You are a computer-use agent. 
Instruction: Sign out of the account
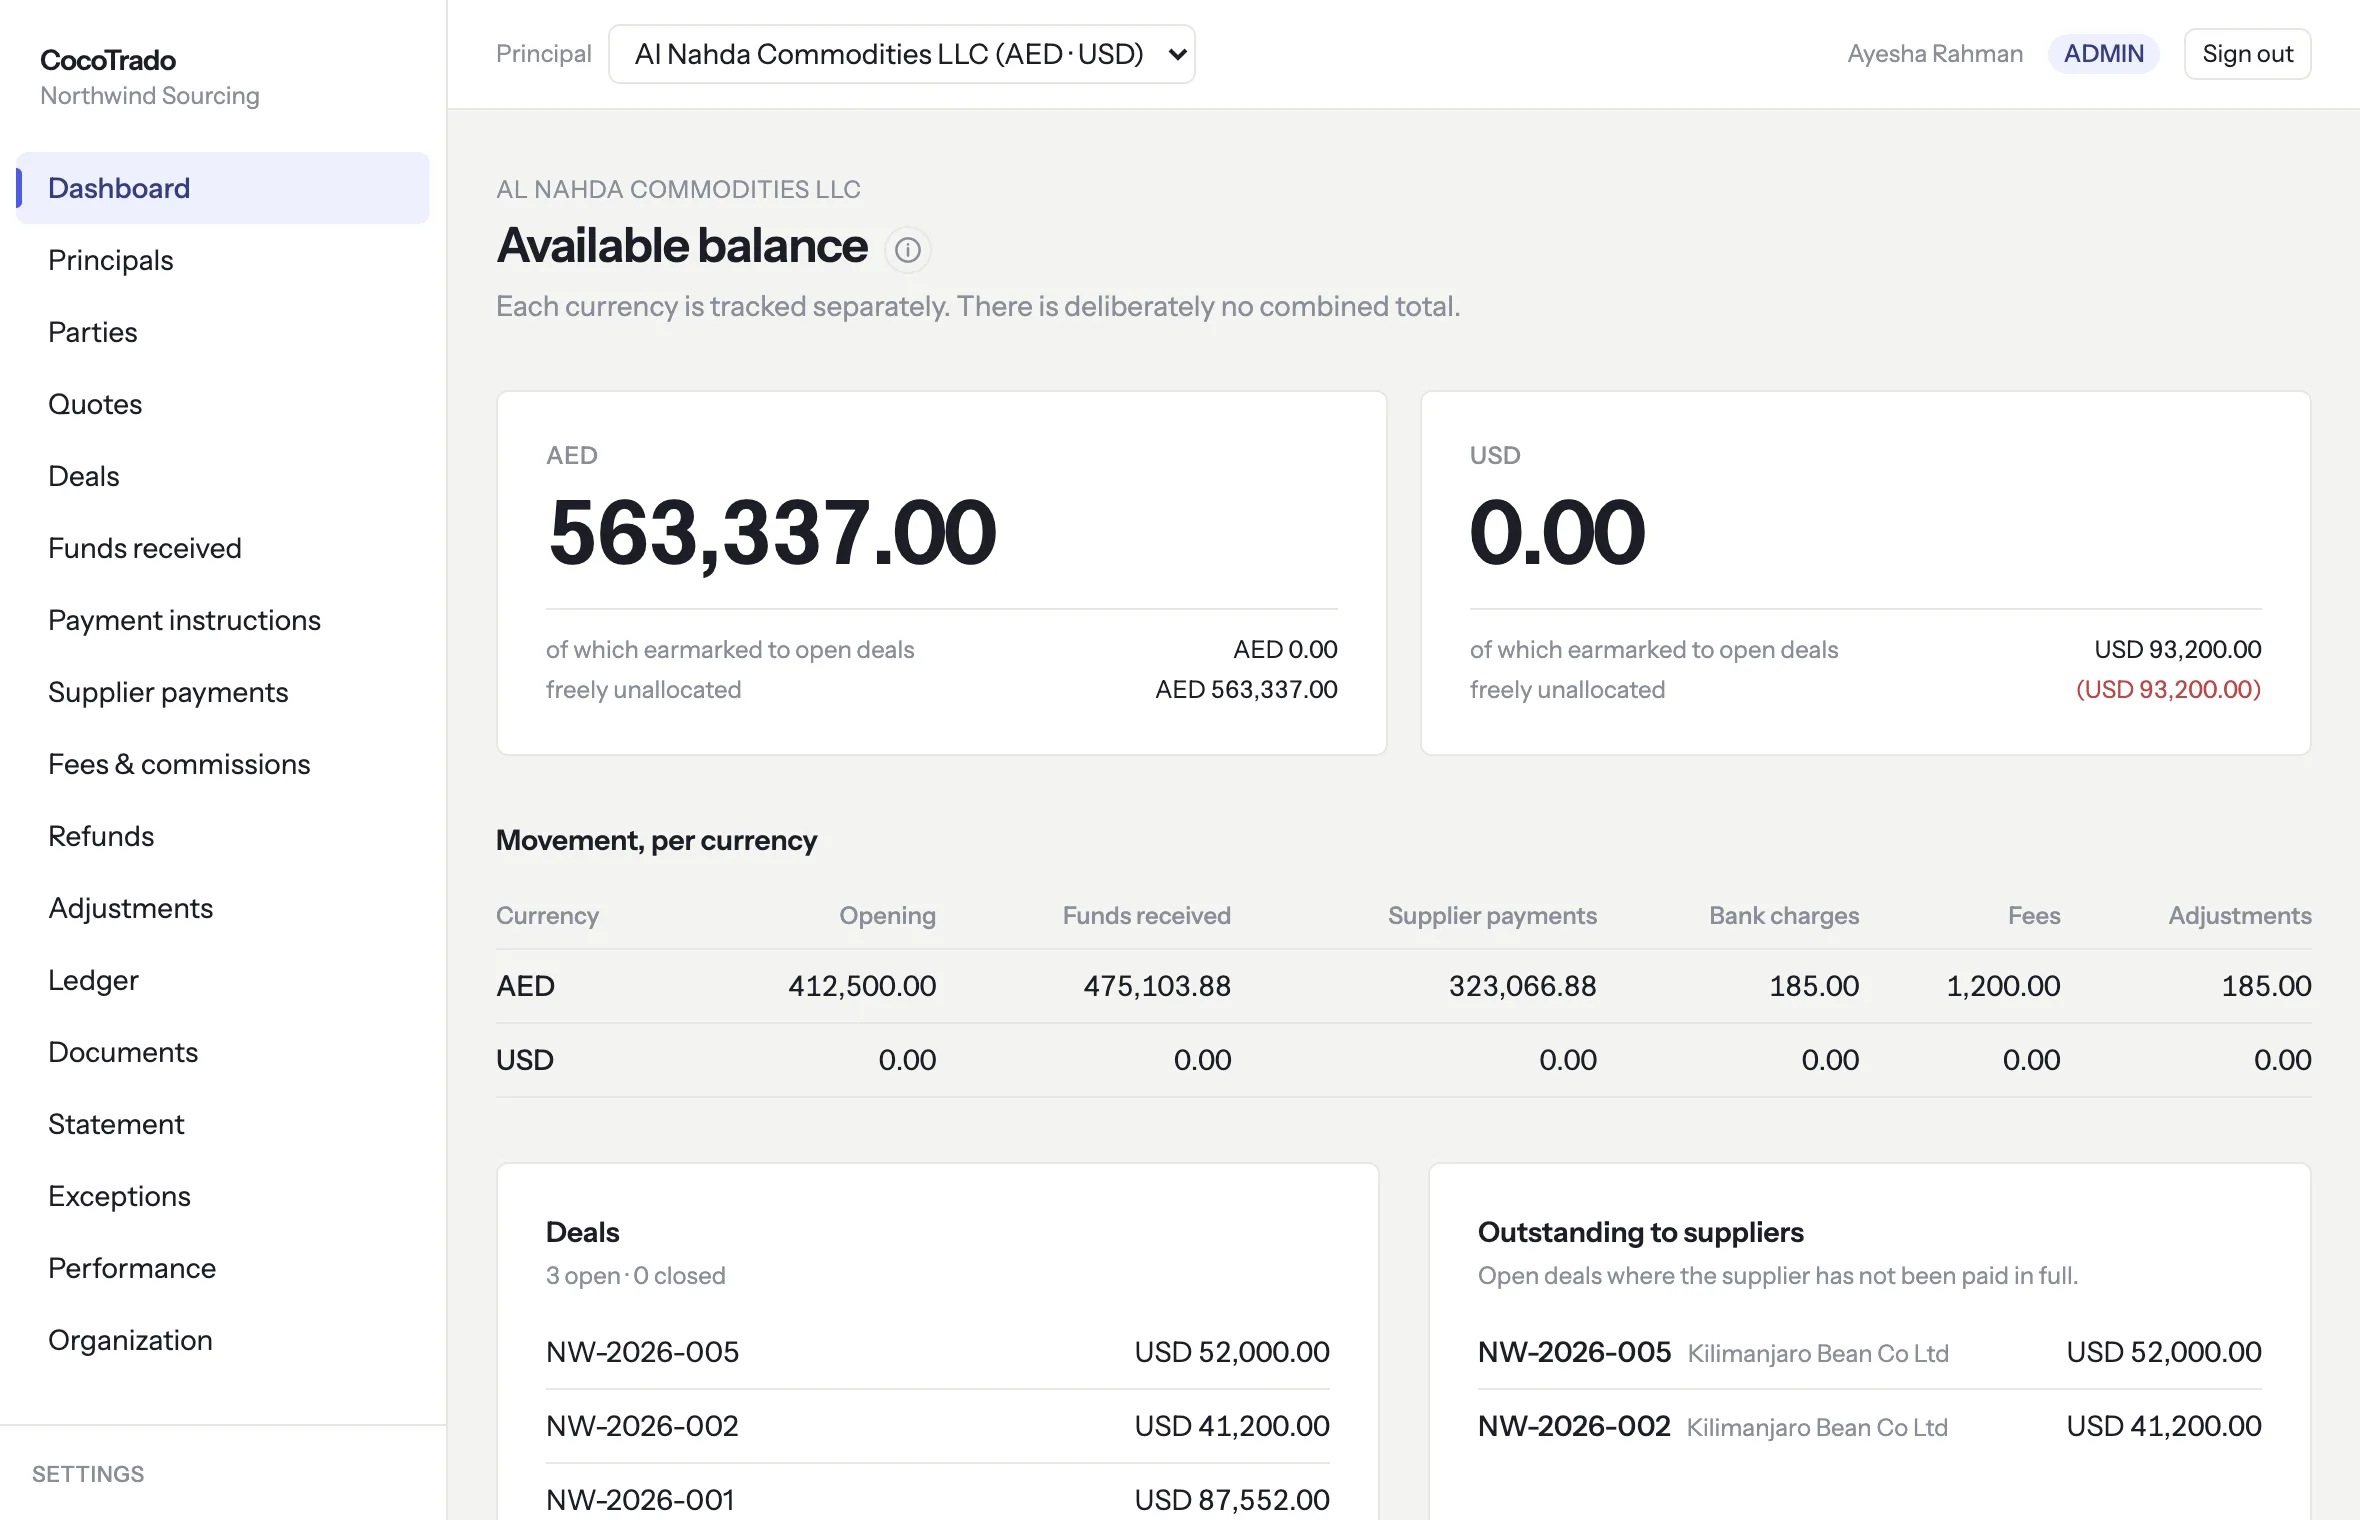pos(2247,54)
